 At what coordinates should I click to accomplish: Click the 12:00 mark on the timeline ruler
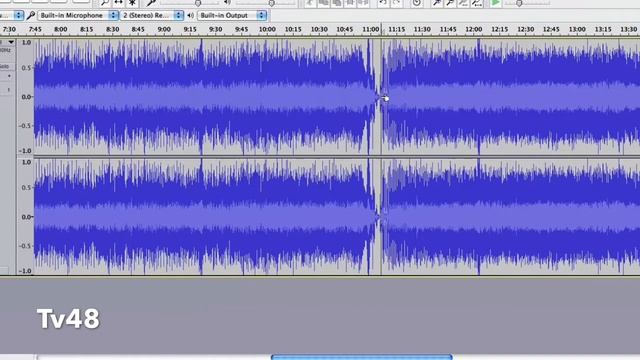[473, 29]
